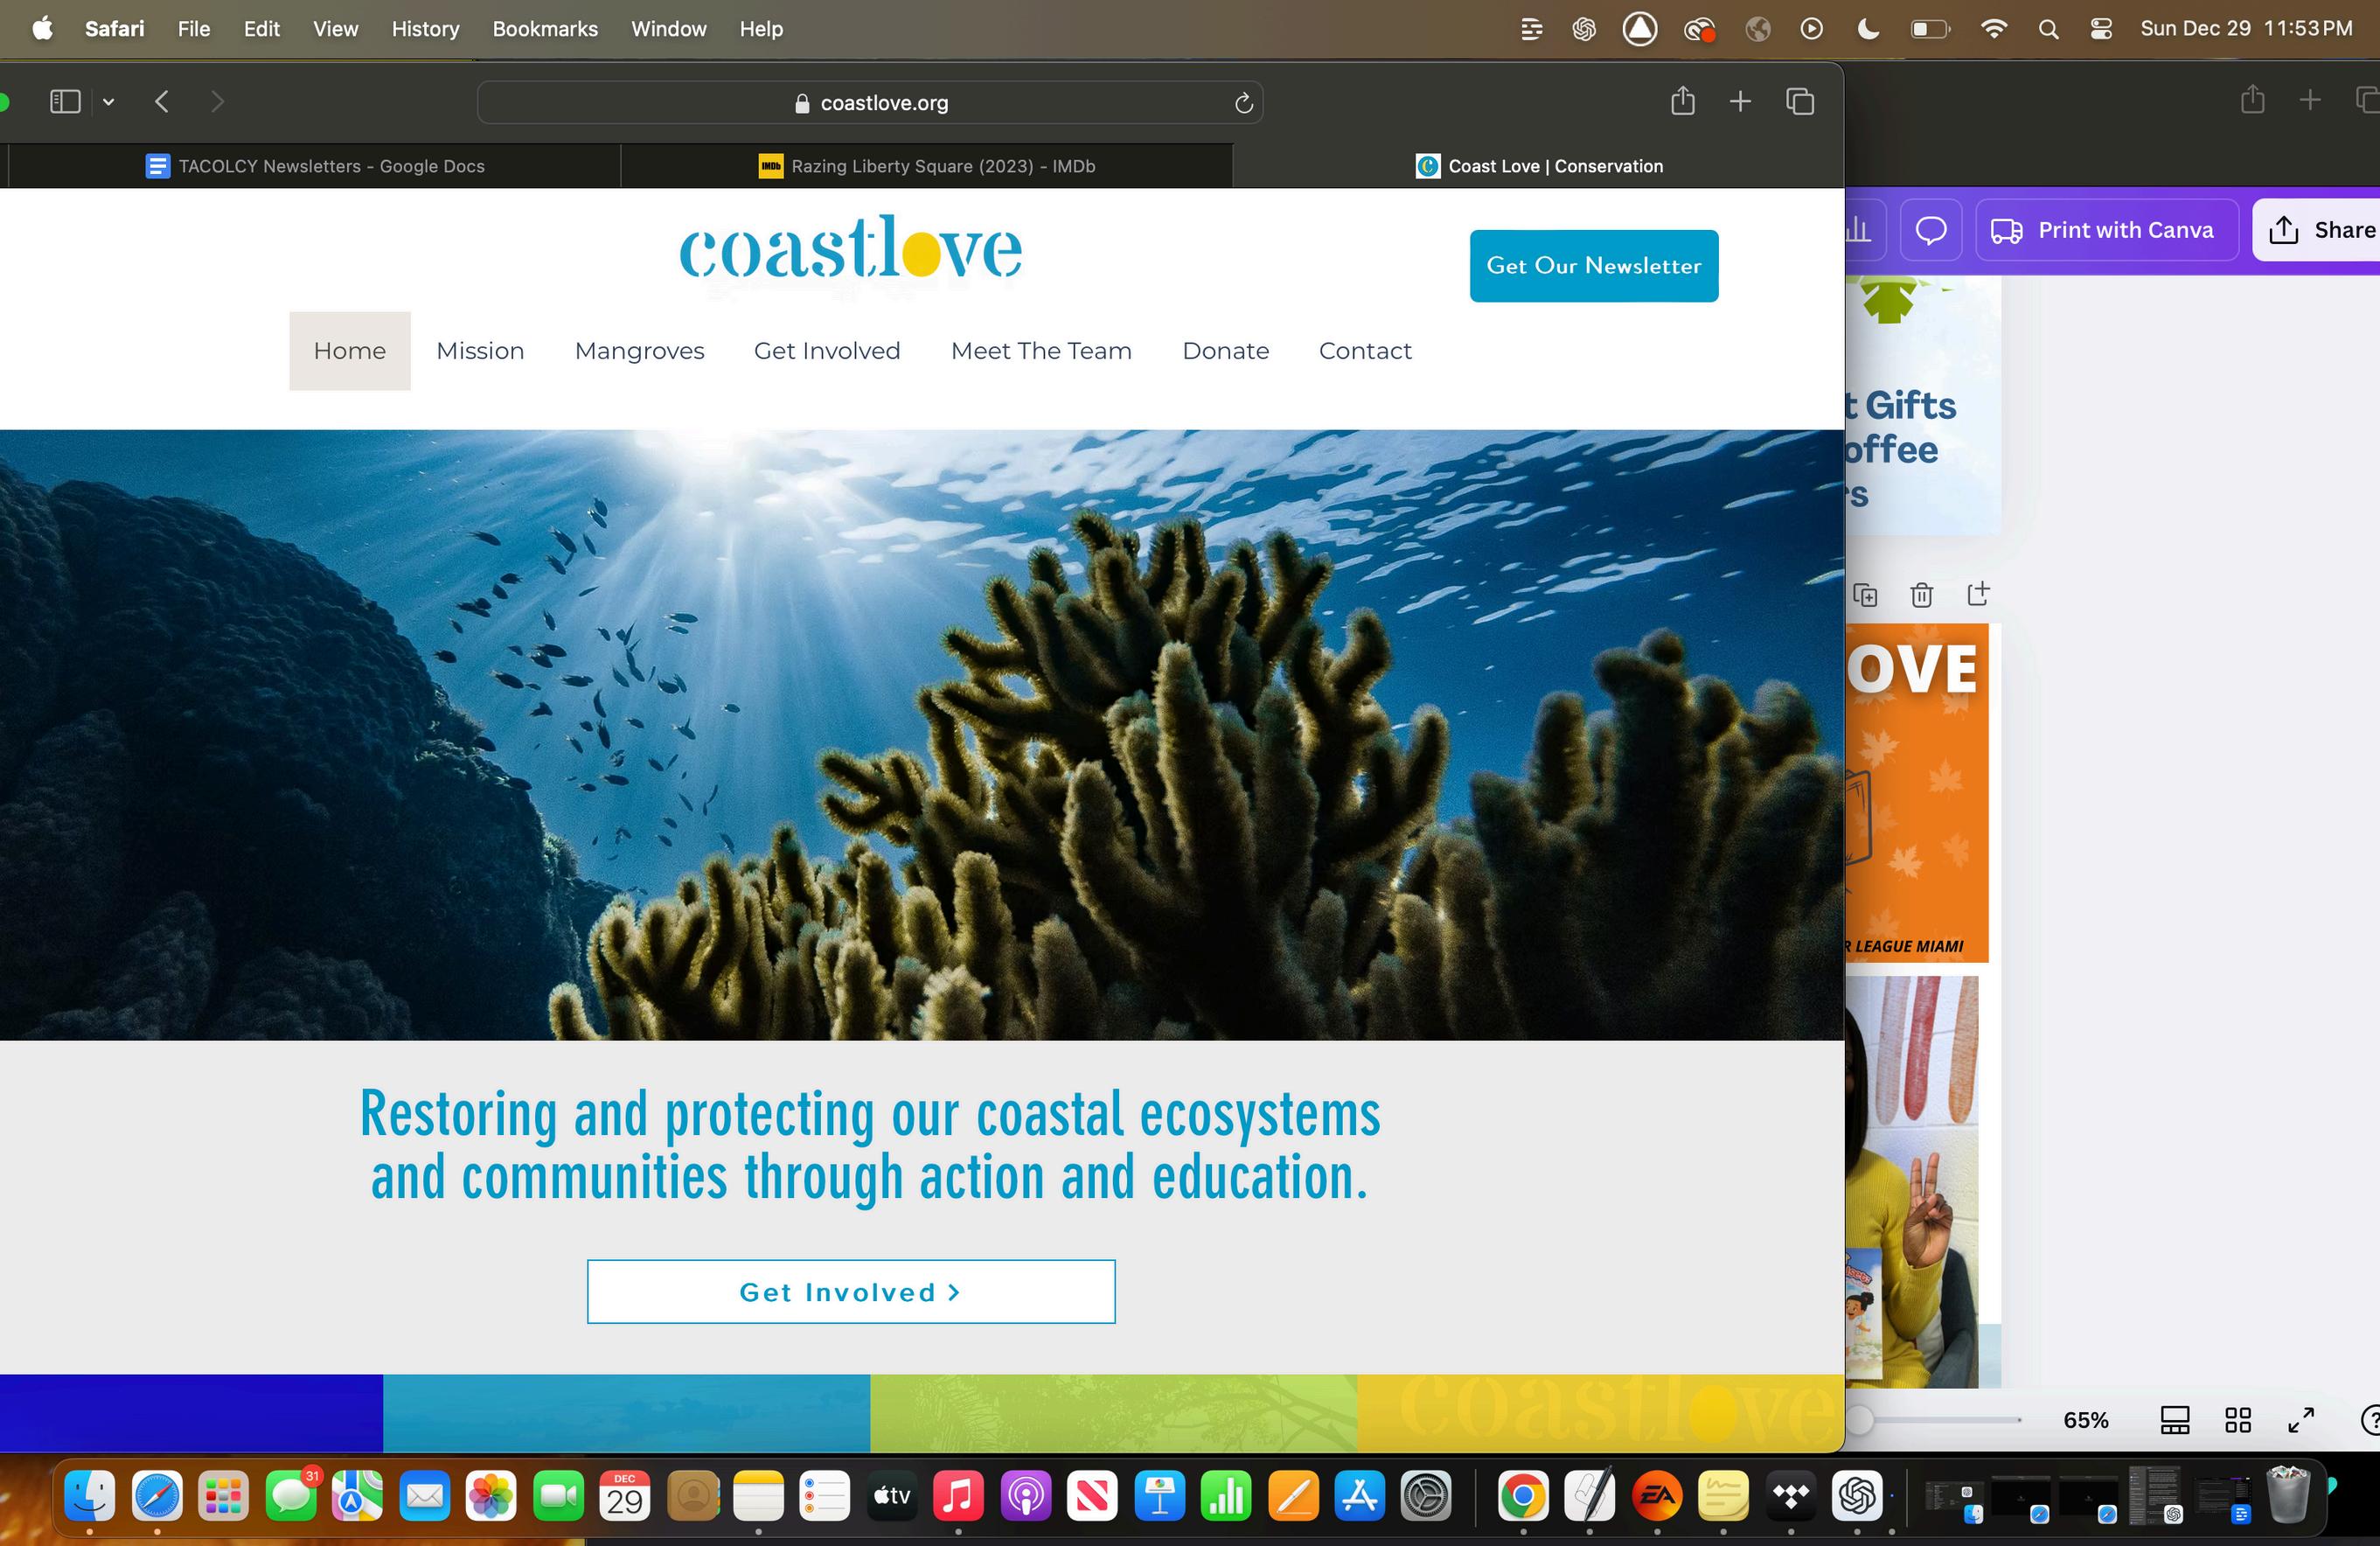Select the orange LOVE Canva page thumbnail

pyautogui.click(x=1917, y=793)
